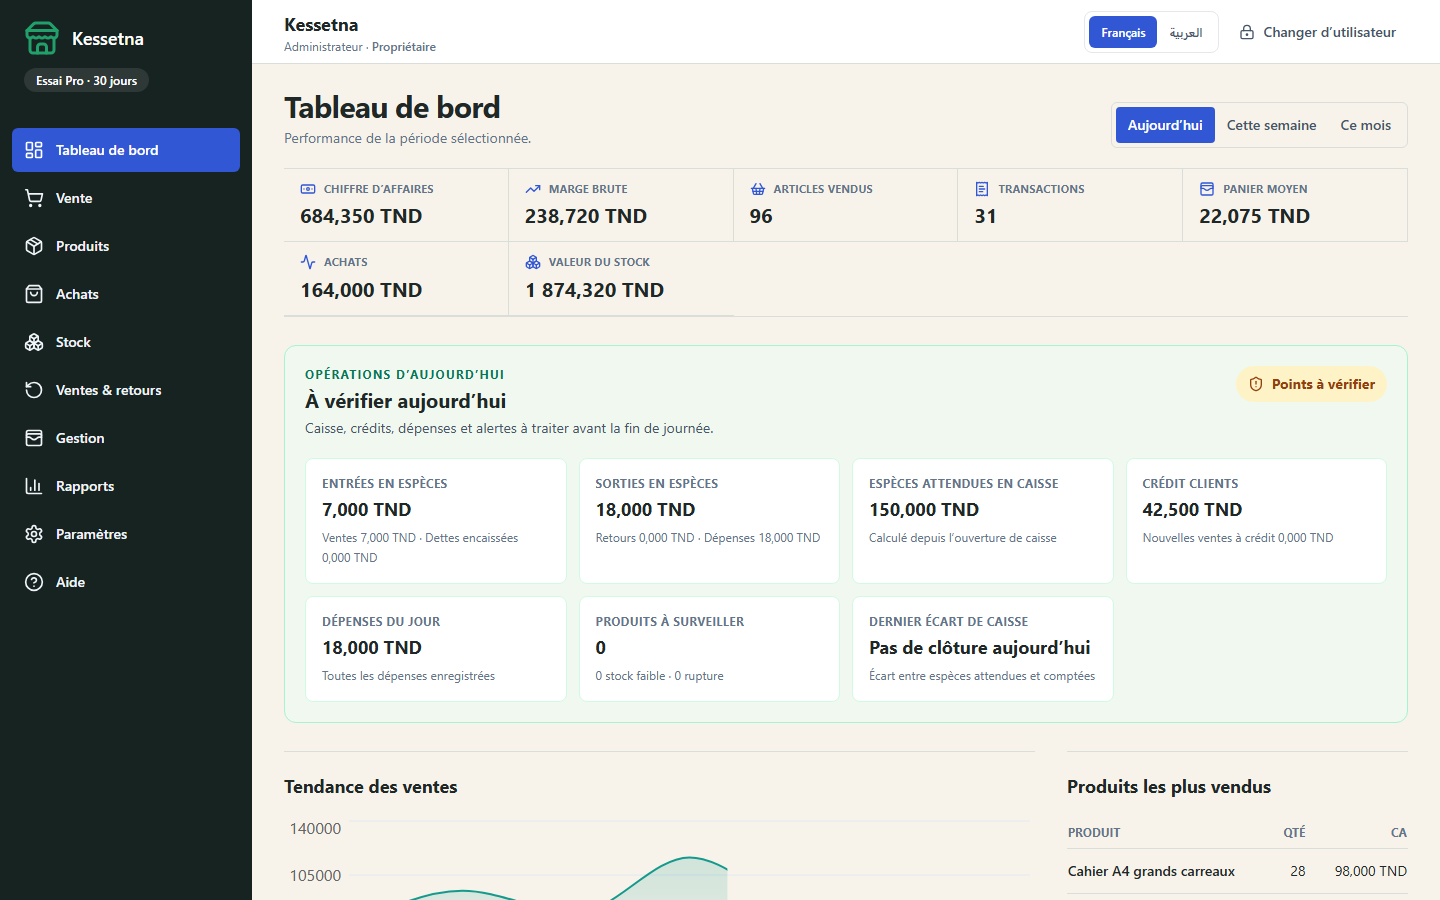This screenshot has height=900, width=1440.
Task: Click the Points à vérifier badge
Action: coord(1312,384)
